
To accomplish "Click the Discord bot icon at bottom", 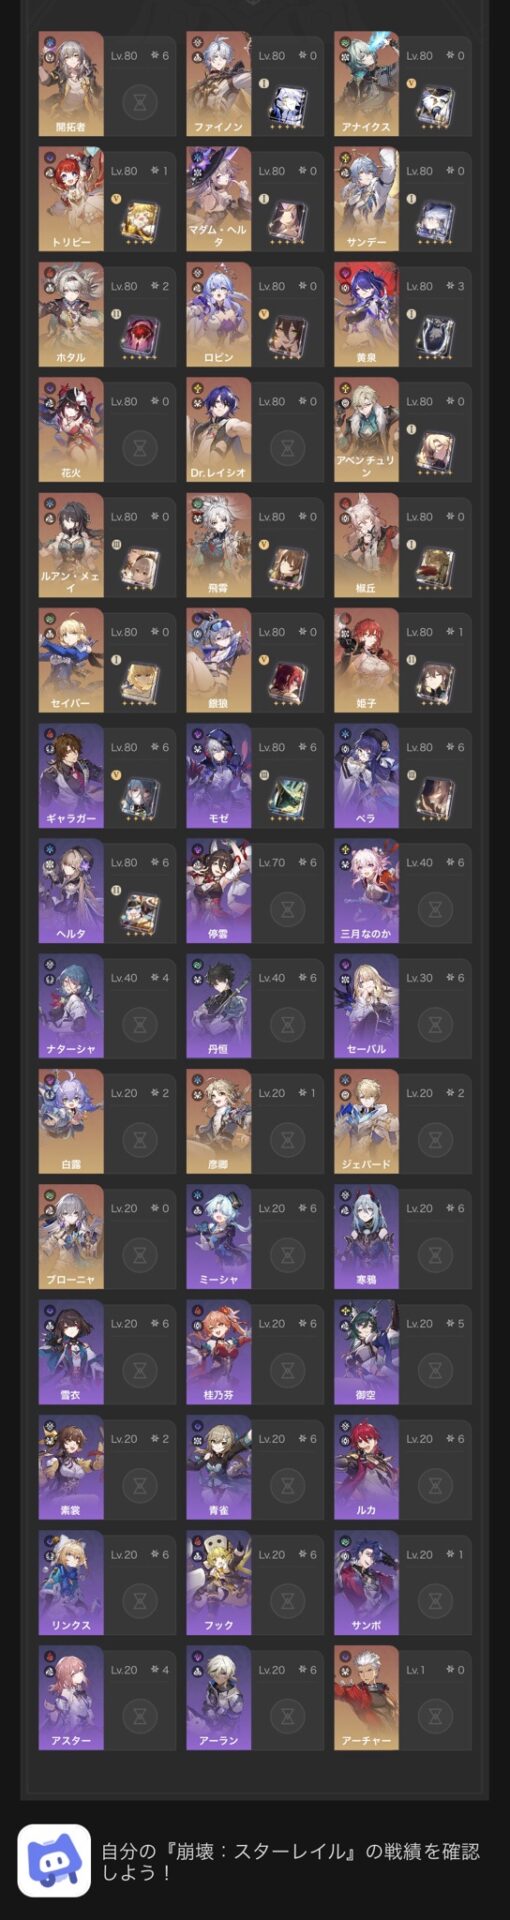I will point(54,1860).
